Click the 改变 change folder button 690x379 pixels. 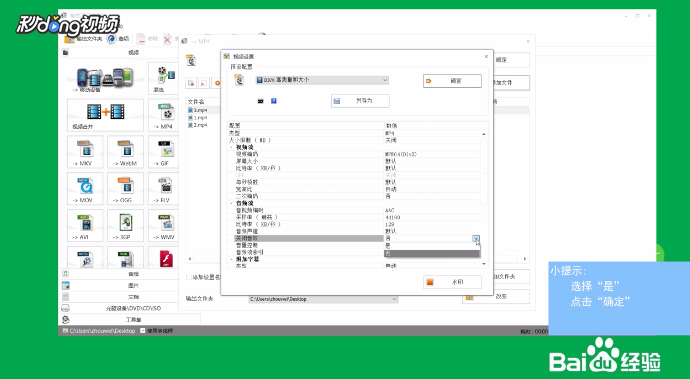point(495,297)
